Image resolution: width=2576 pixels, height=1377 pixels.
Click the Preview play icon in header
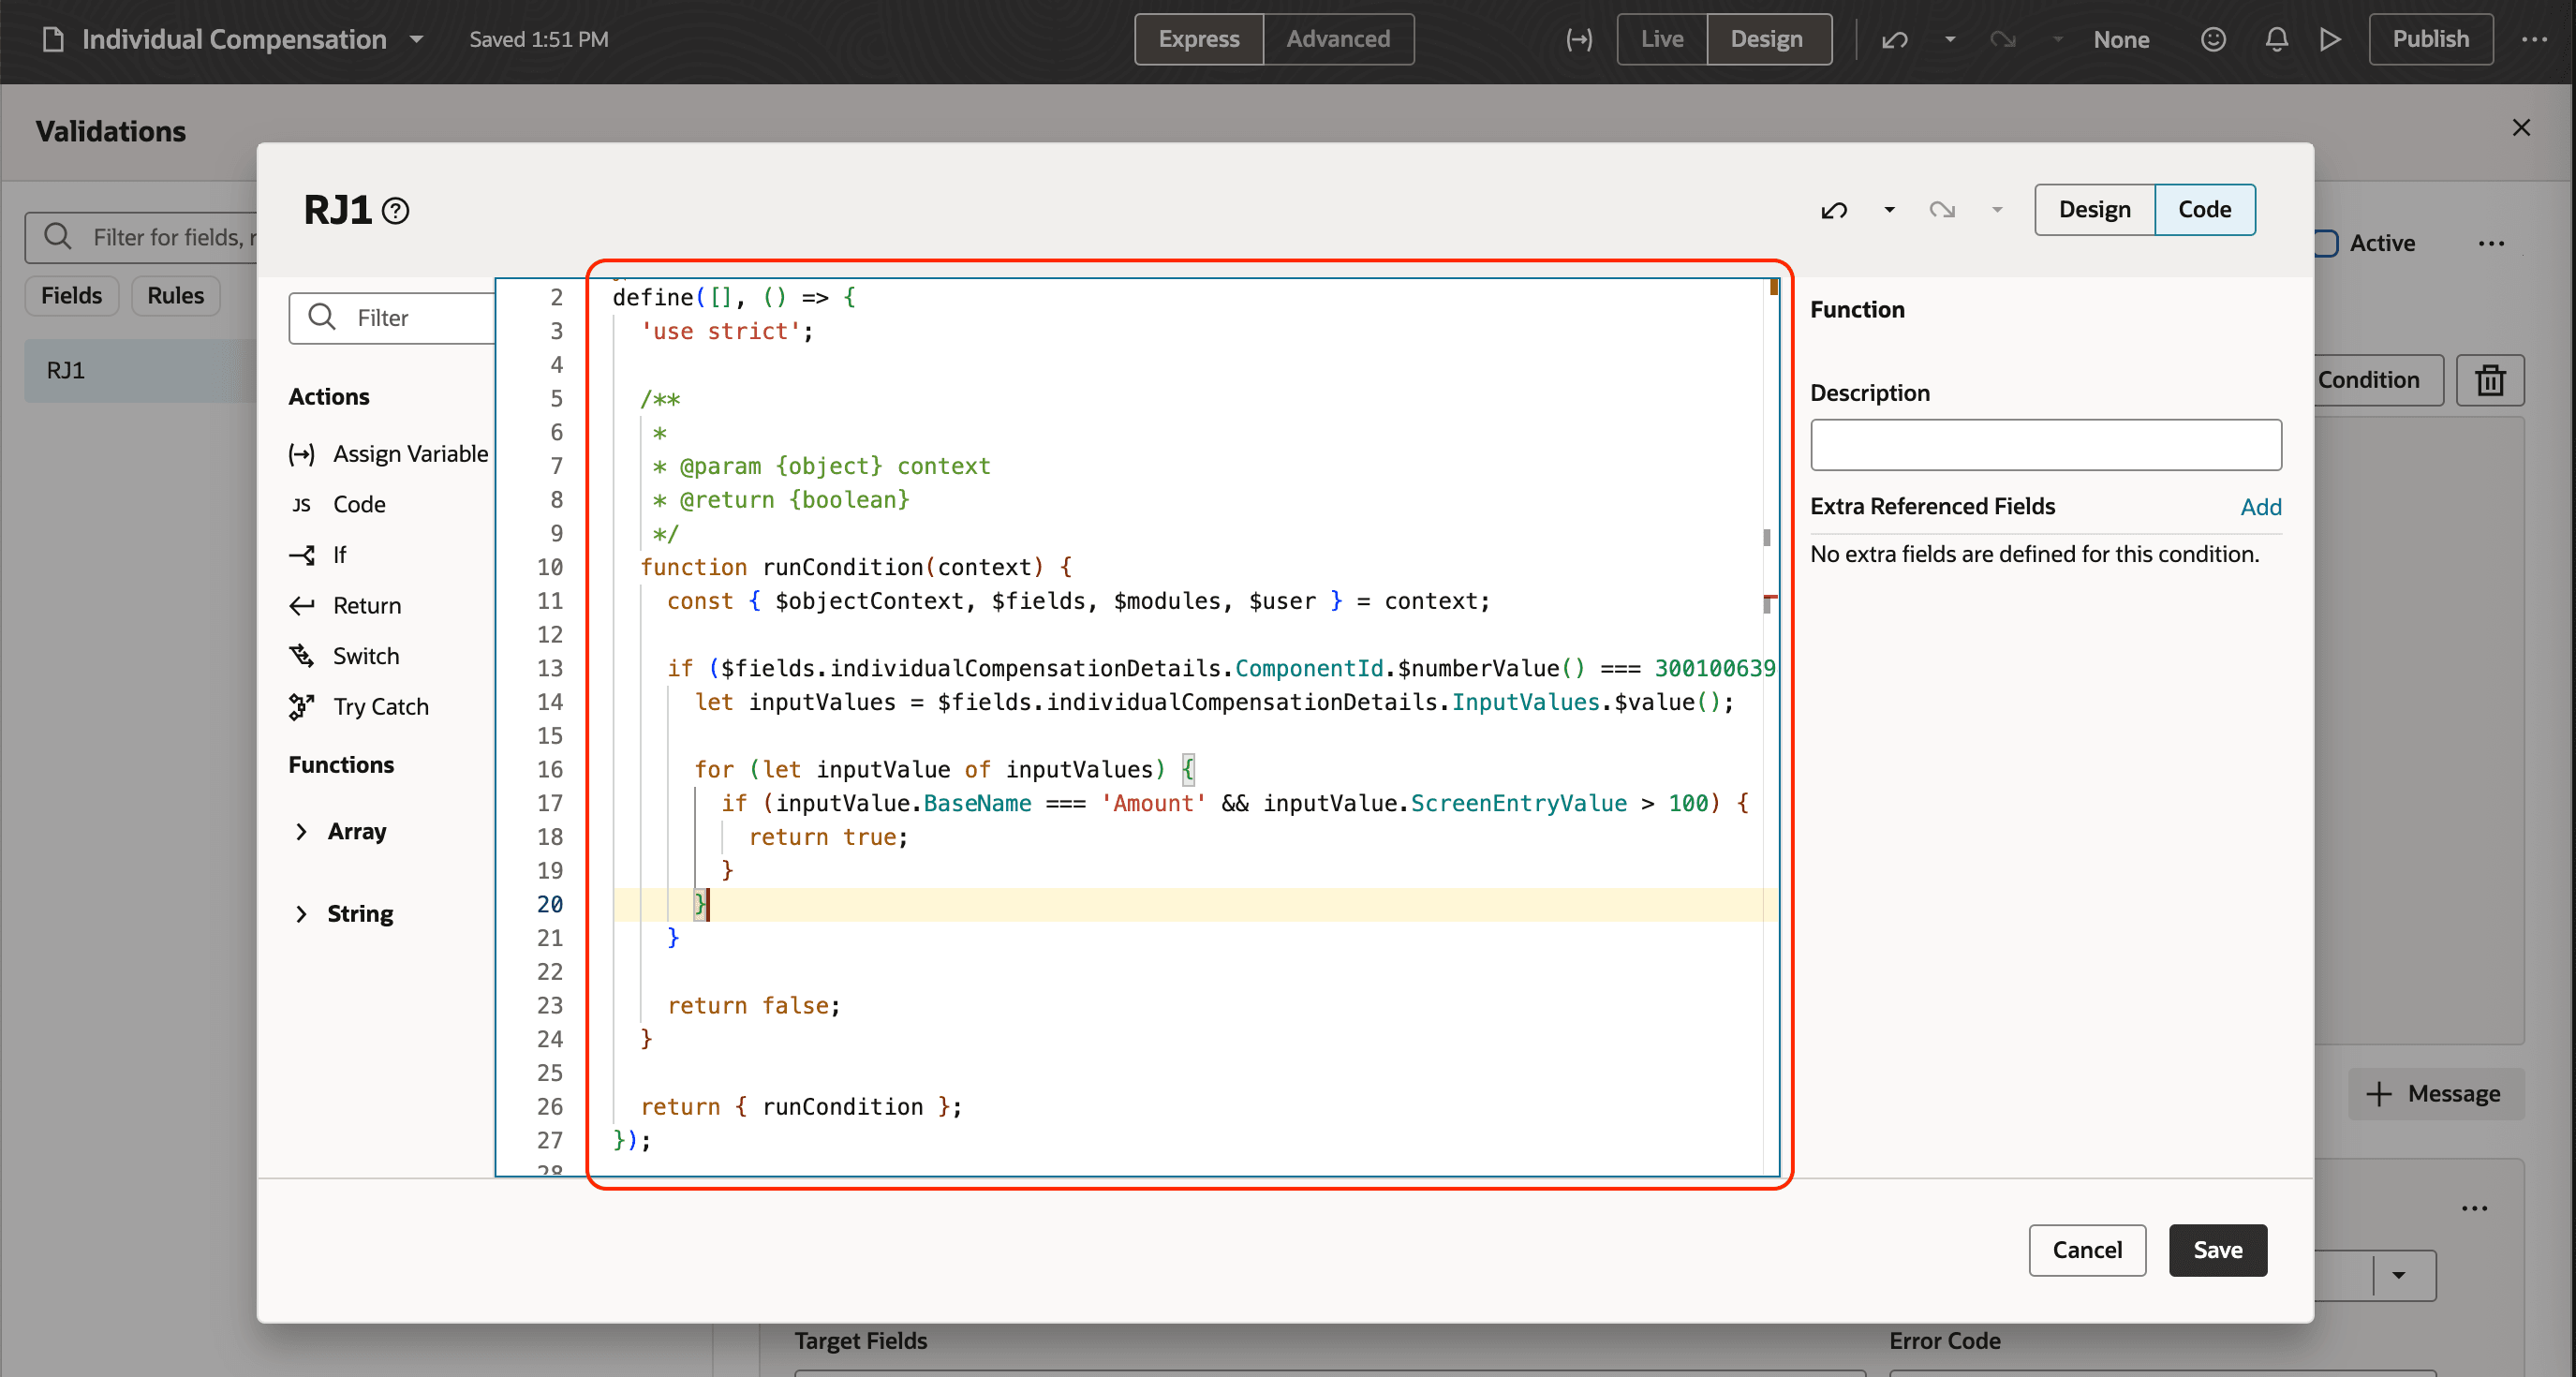[2330, 39]
